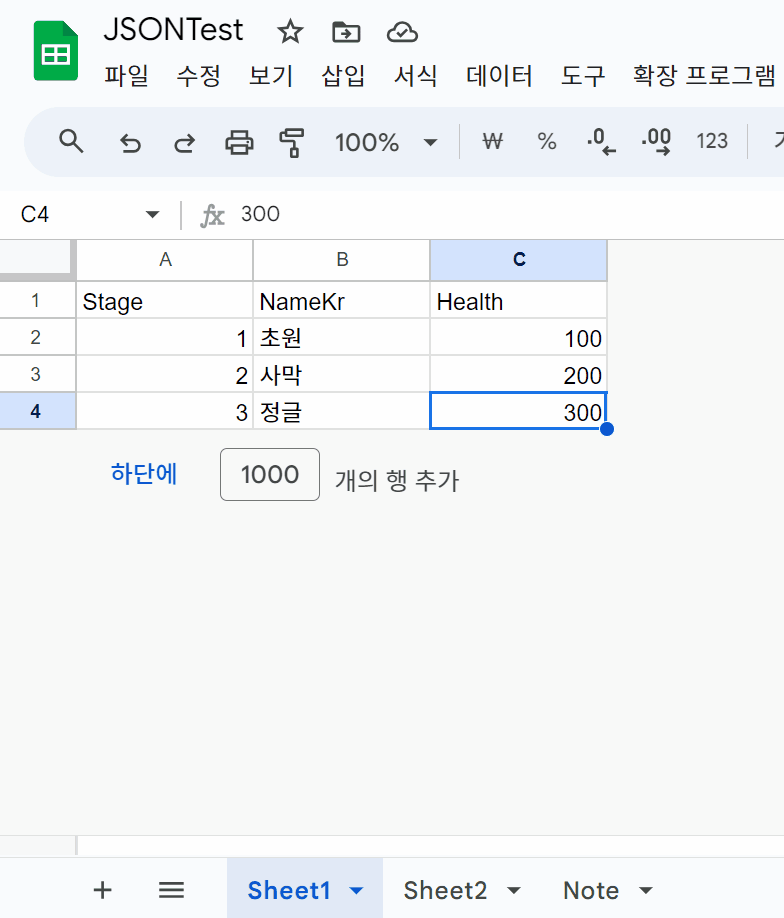
Task: Click the 하단에 add rows link
Action: click(144, 474)
